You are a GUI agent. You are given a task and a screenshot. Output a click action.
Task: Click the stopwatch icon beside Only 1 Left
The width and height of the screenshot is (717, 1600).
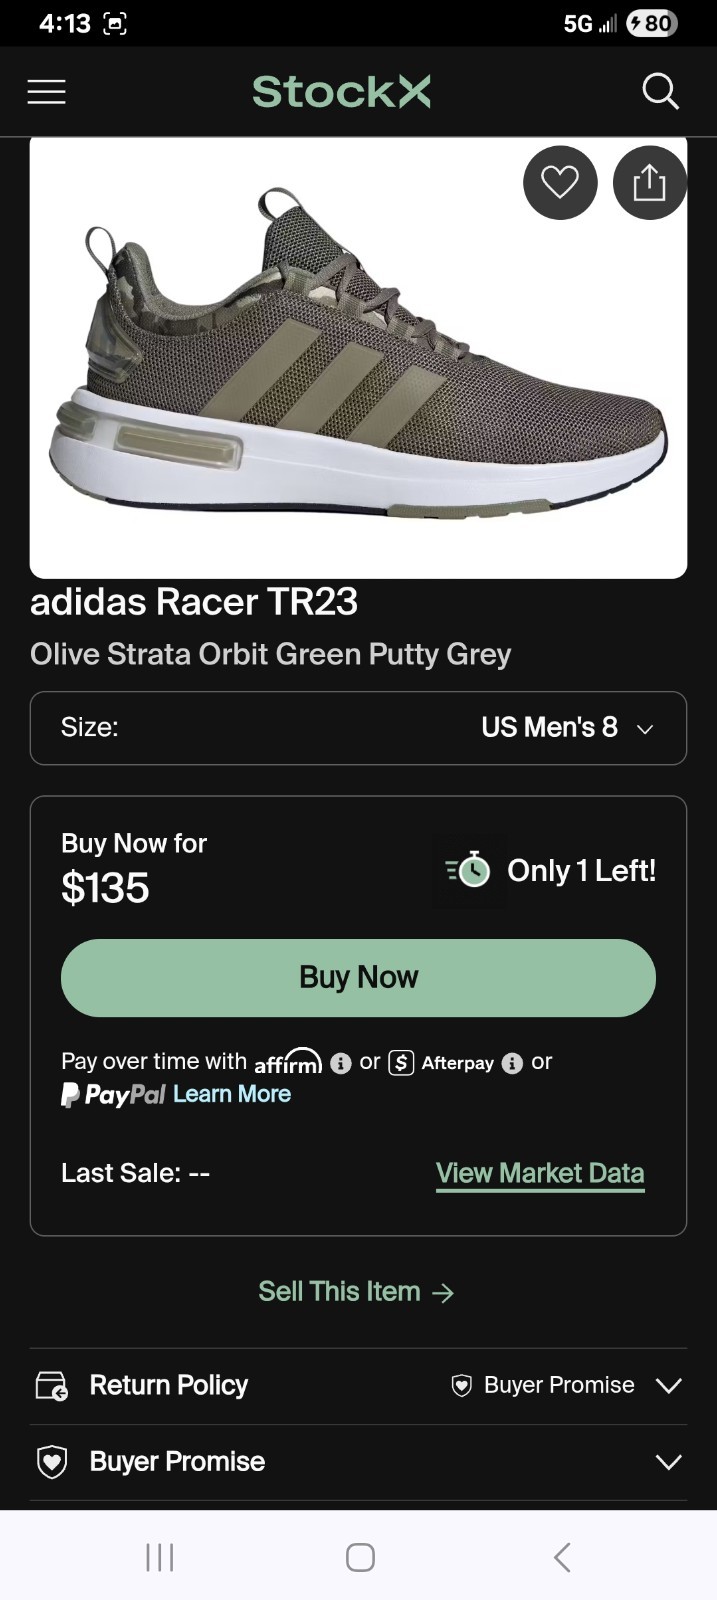[x=469, y=870]
